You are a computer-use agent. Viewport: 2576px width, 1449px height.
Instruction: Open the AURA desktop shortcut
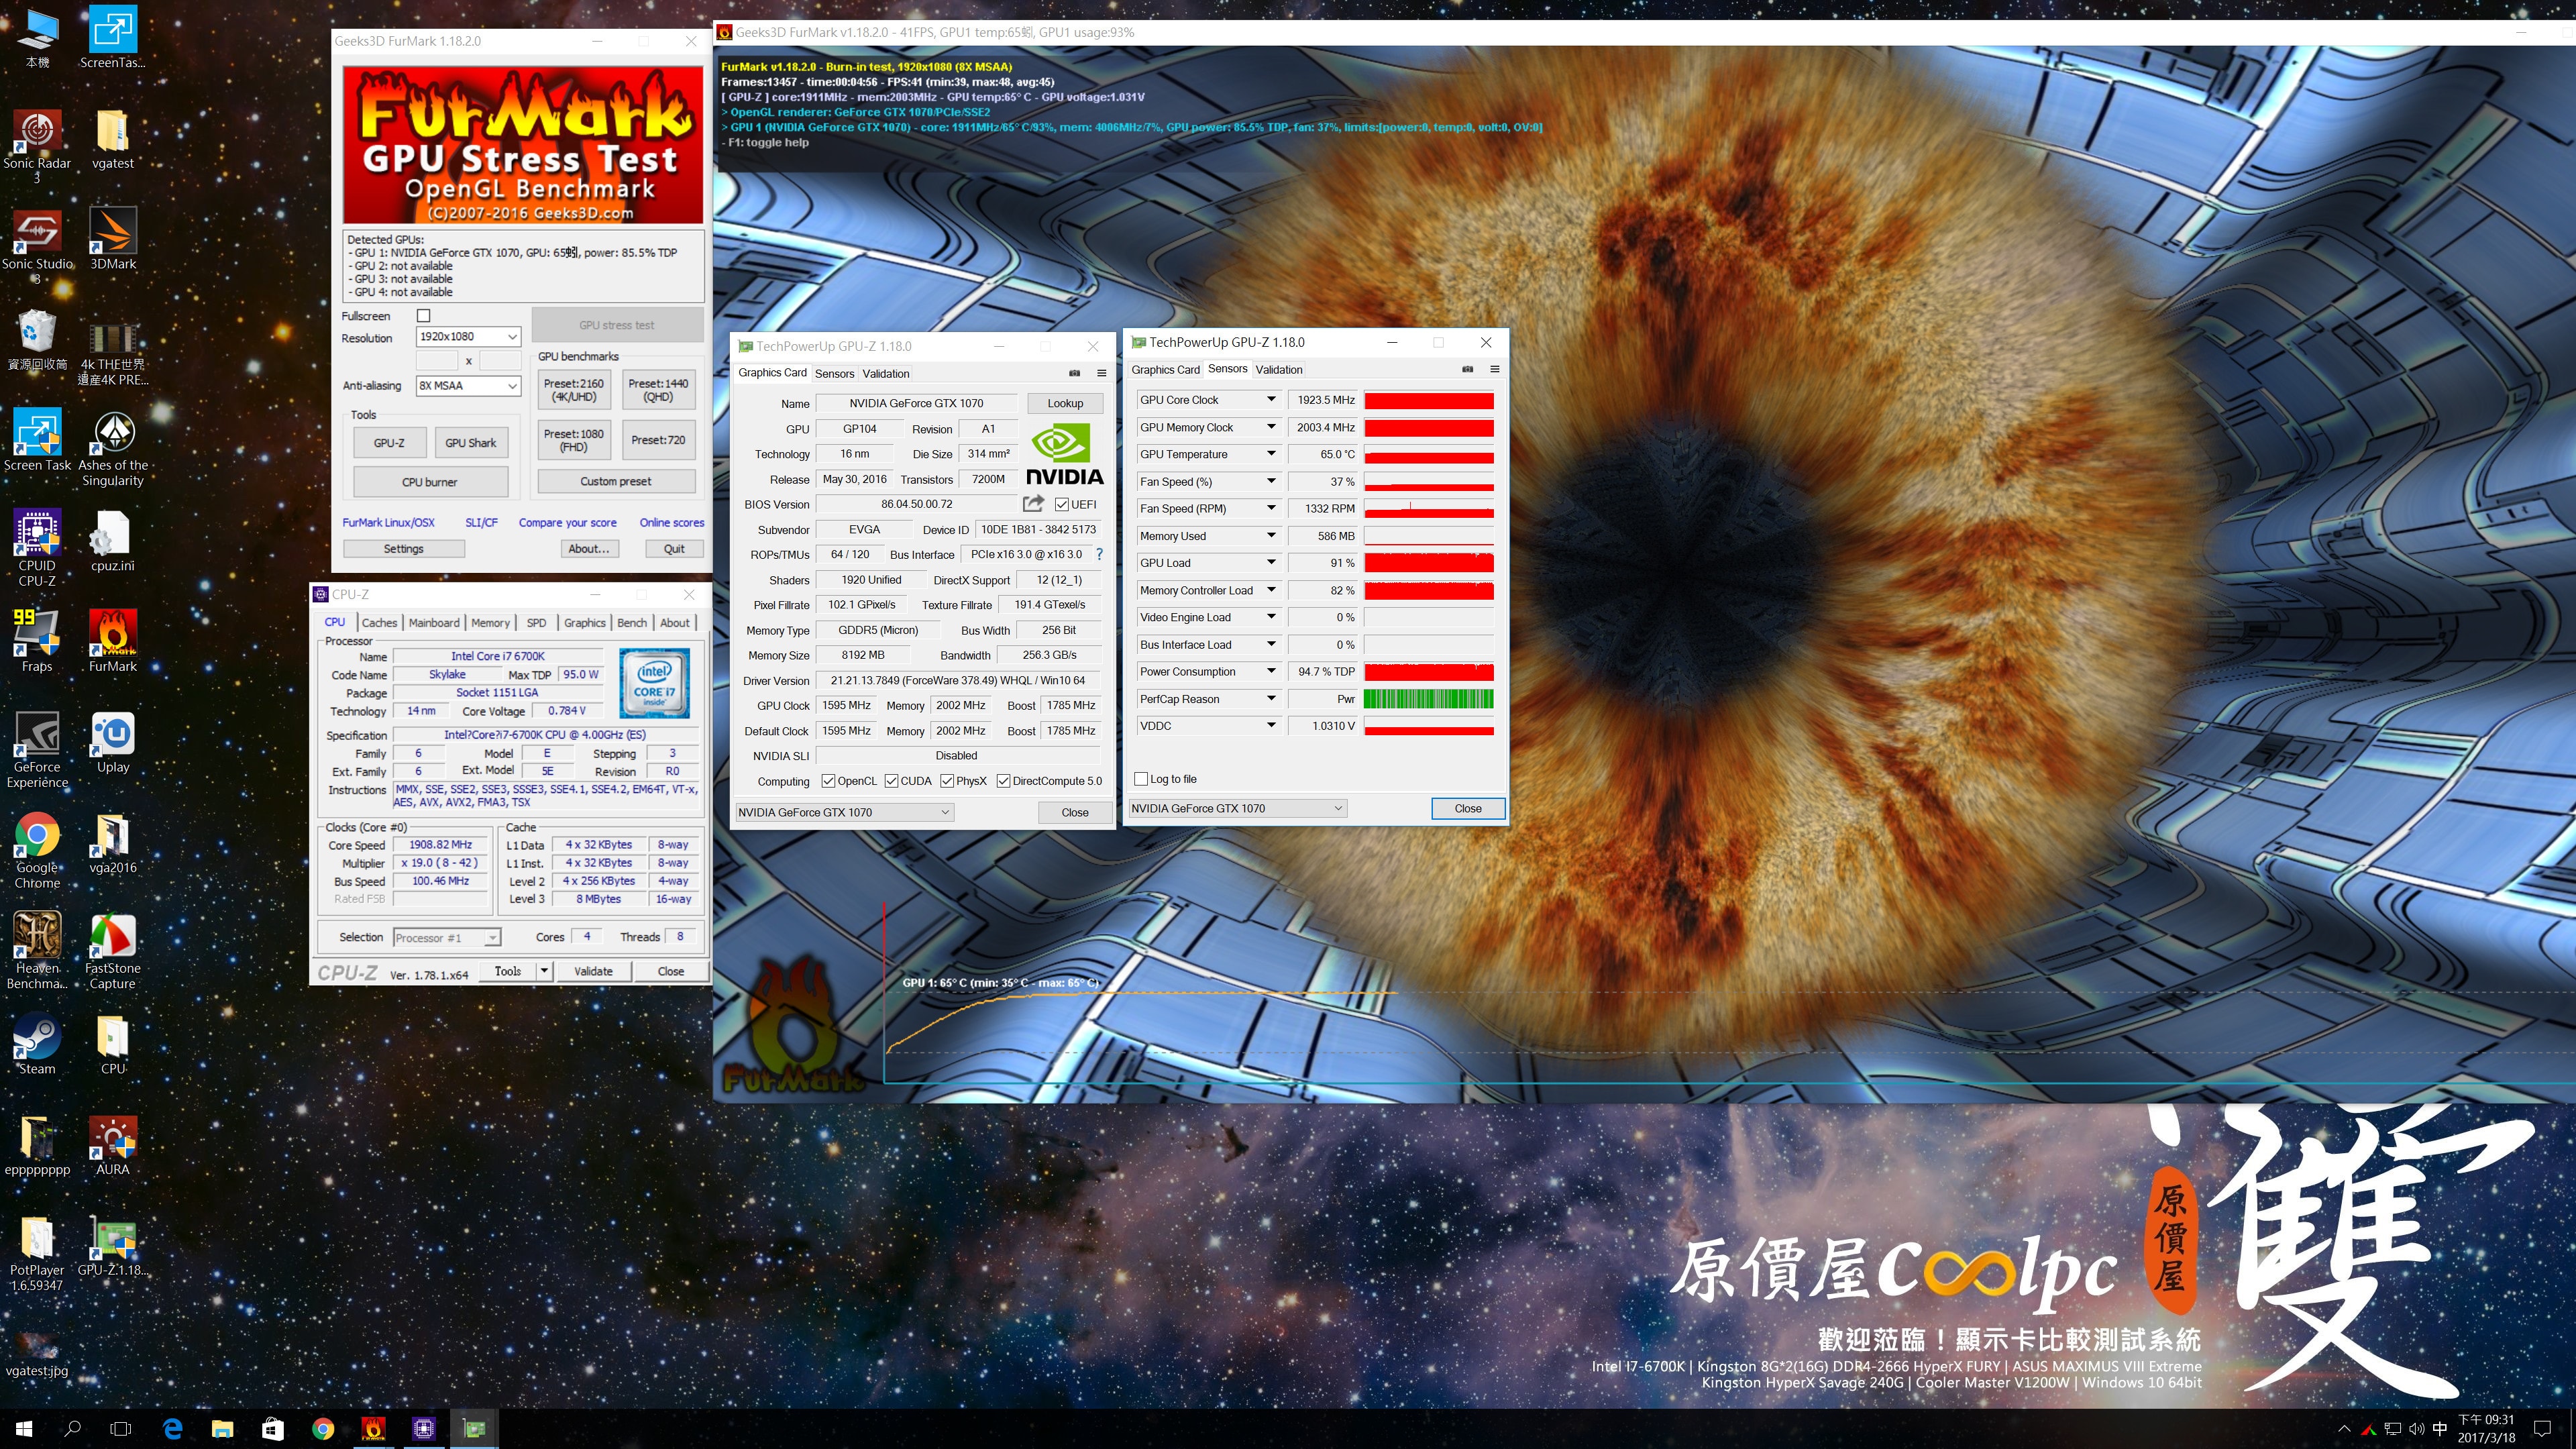pos(112,1146)
